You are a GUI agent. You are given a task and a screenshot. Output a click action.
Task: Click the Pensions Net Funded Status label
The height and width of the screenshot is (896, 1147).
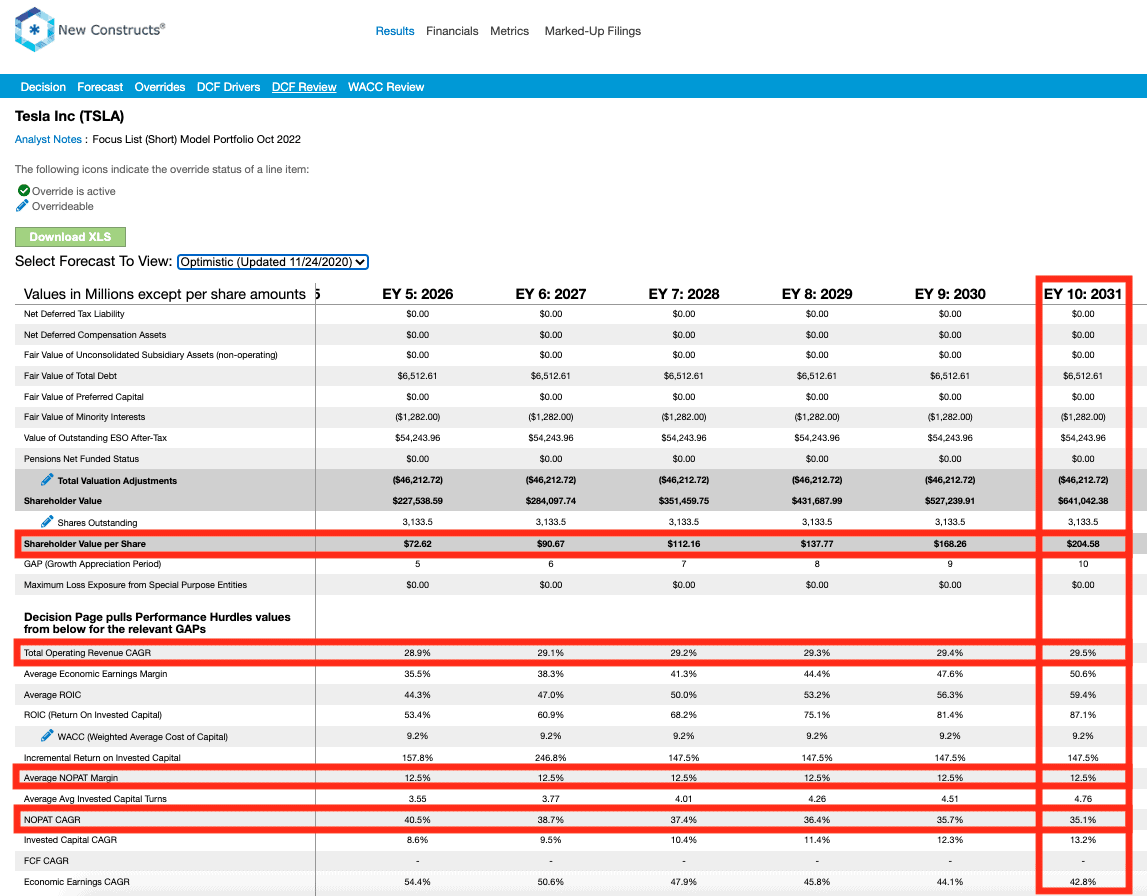pos(81,459)
